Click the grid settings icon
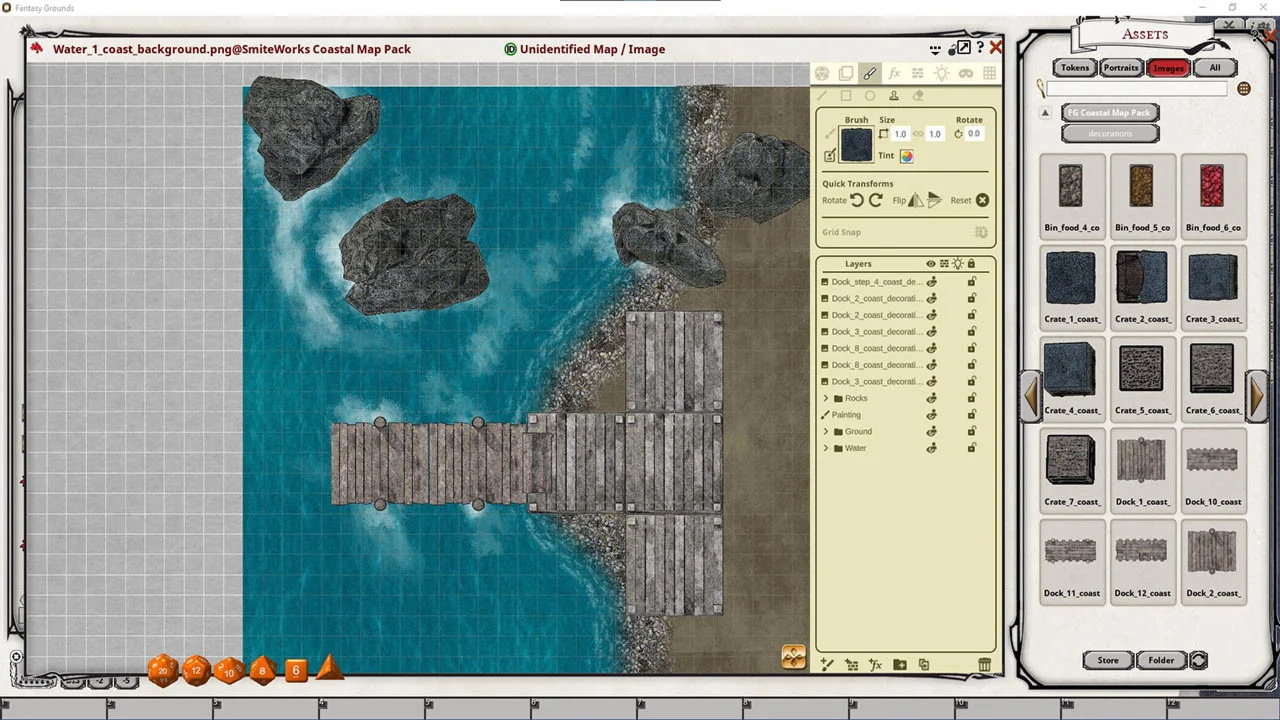Screen dimensions: 1280x720 coord(989,73)
